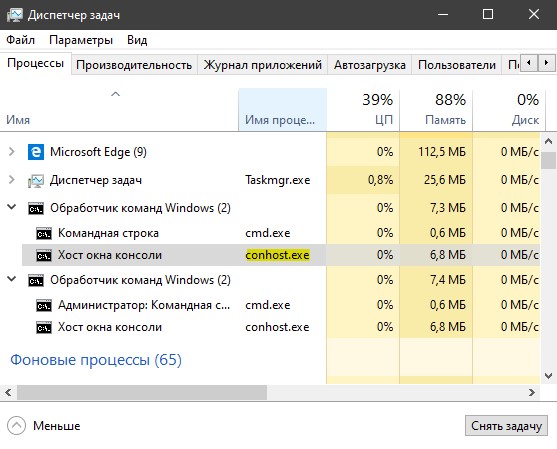Switch to the Производительность tab
Viewport: 557px width, 449px height.
[134, 65]
